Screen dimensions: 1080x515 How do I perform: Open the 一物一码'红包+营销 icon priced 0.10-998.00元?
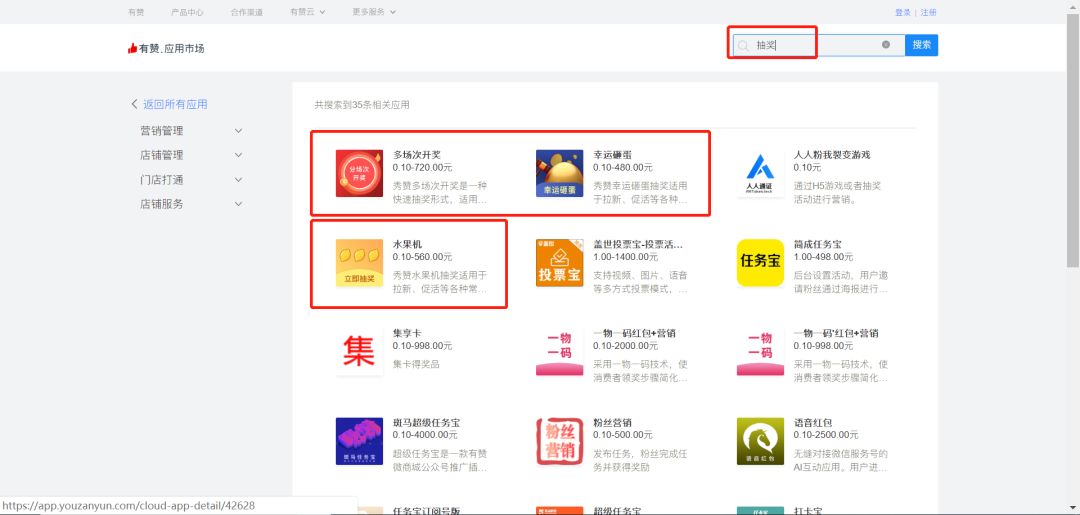tap(760, 352)
